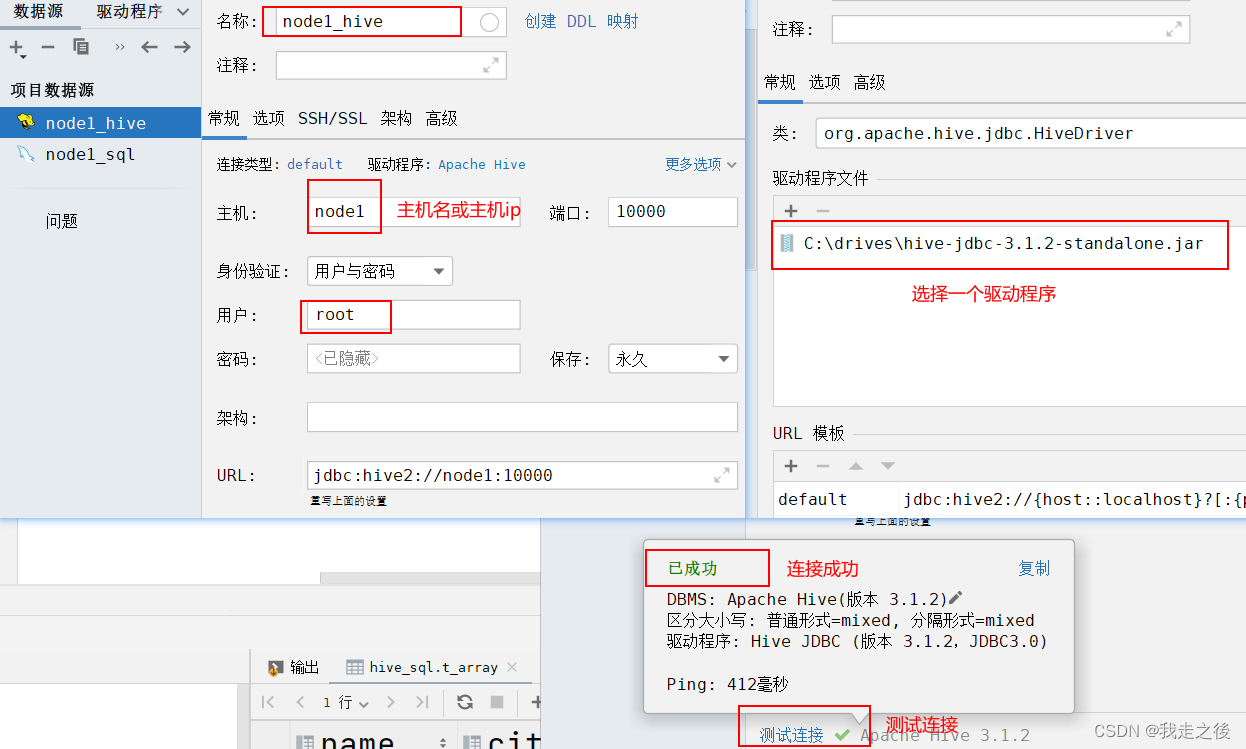This screenshot has width=1246, height=749.
Task: Navigate forward with right arrow
Action: (x=182, y=47)
